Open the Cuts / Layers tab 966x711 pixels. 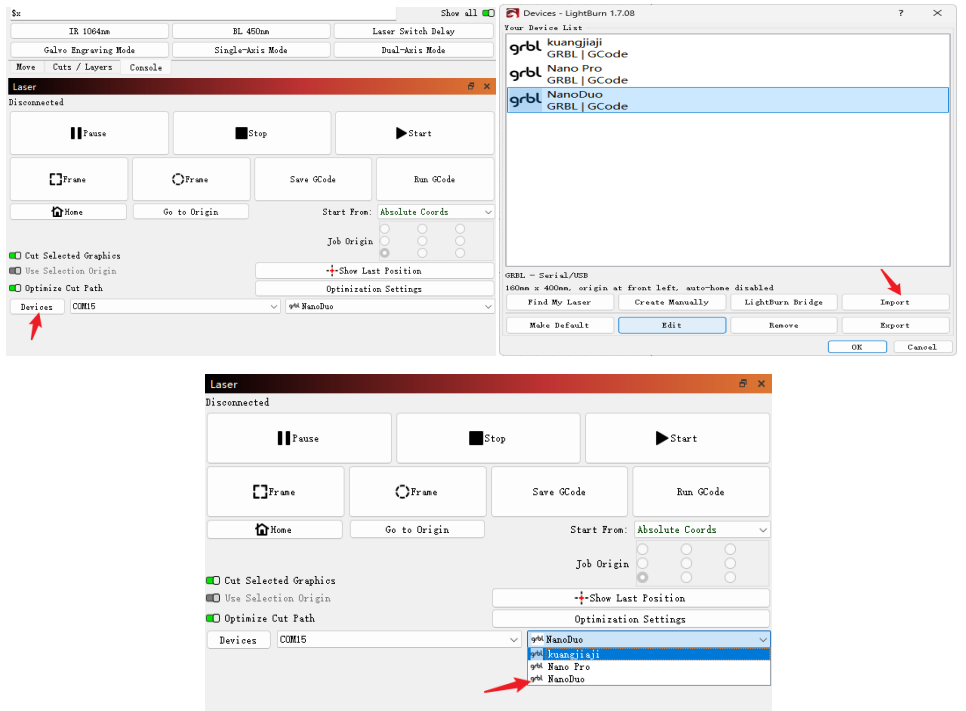[82, 67]
